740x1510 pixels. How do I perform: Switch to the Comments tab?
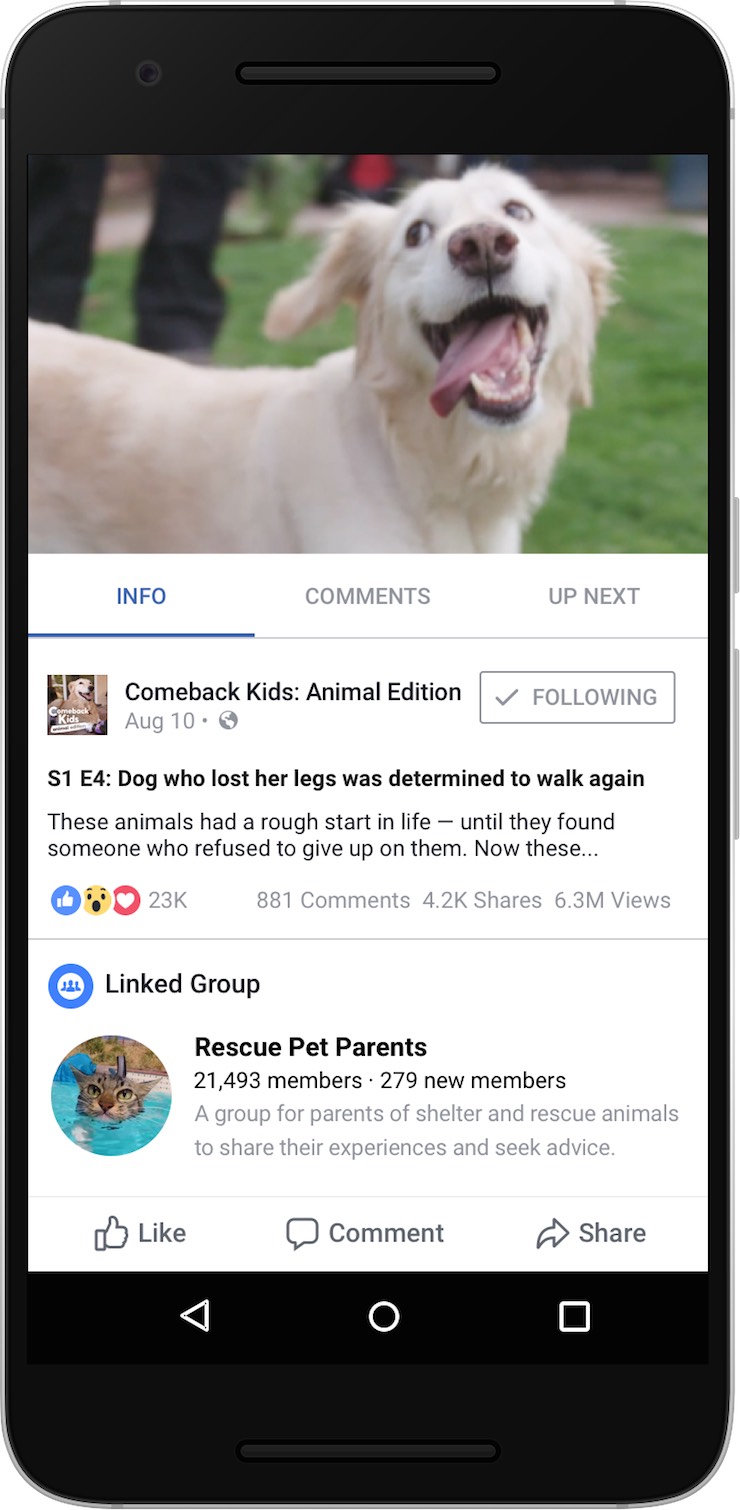368,596
